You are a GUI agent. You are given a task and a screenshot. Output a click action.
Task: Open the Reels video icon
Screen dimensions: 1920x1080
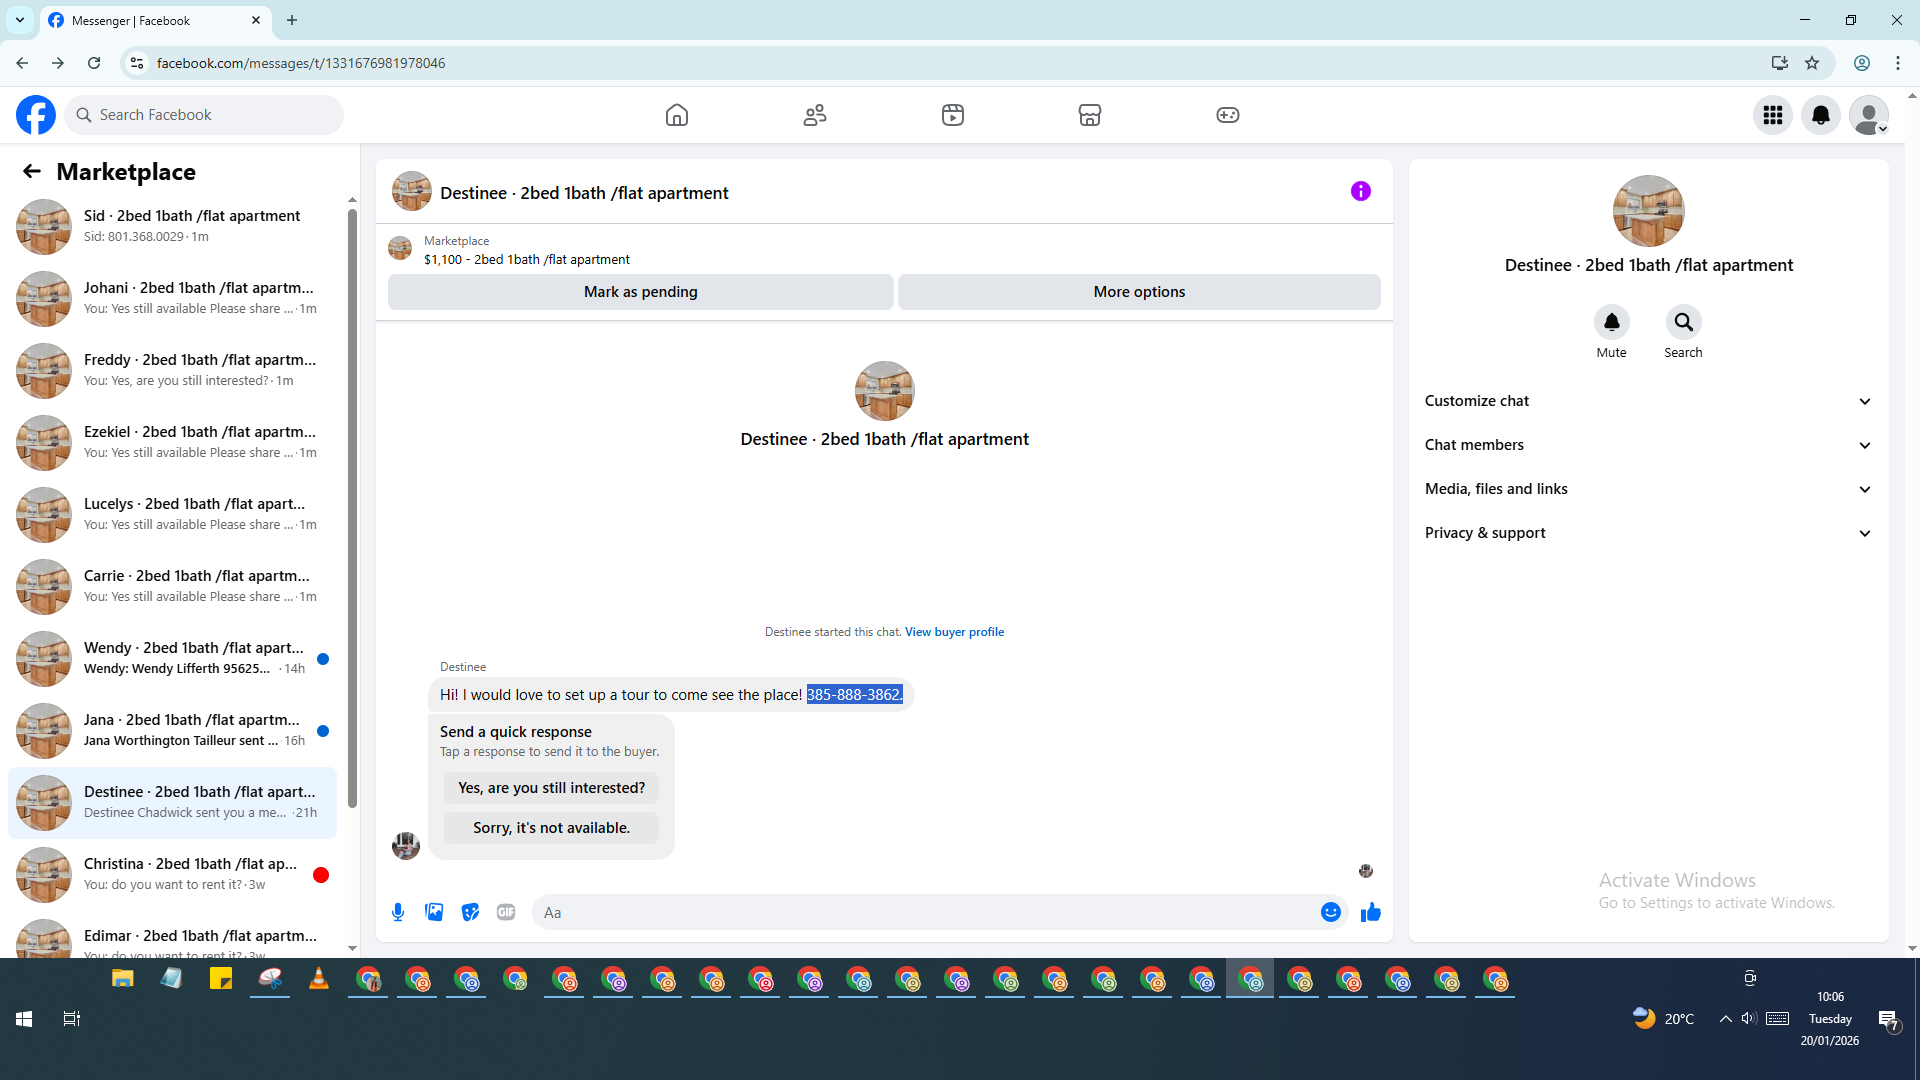(953, 115)
